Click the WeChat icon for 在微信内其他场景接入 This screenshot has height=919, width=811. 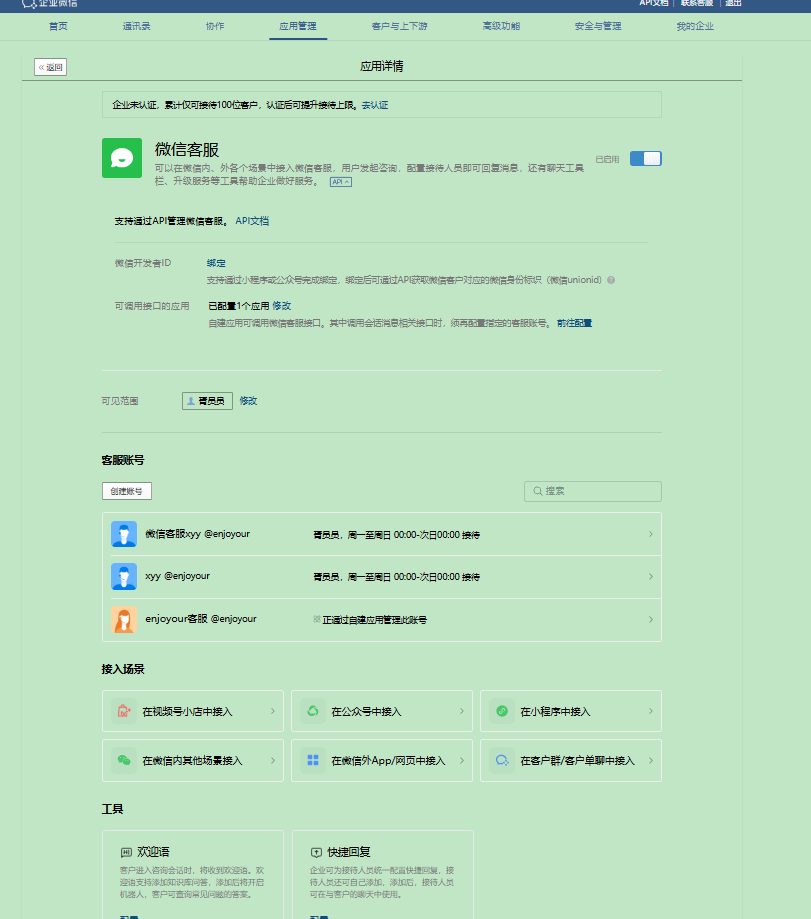pyautogui.click(x=124, y=760)
